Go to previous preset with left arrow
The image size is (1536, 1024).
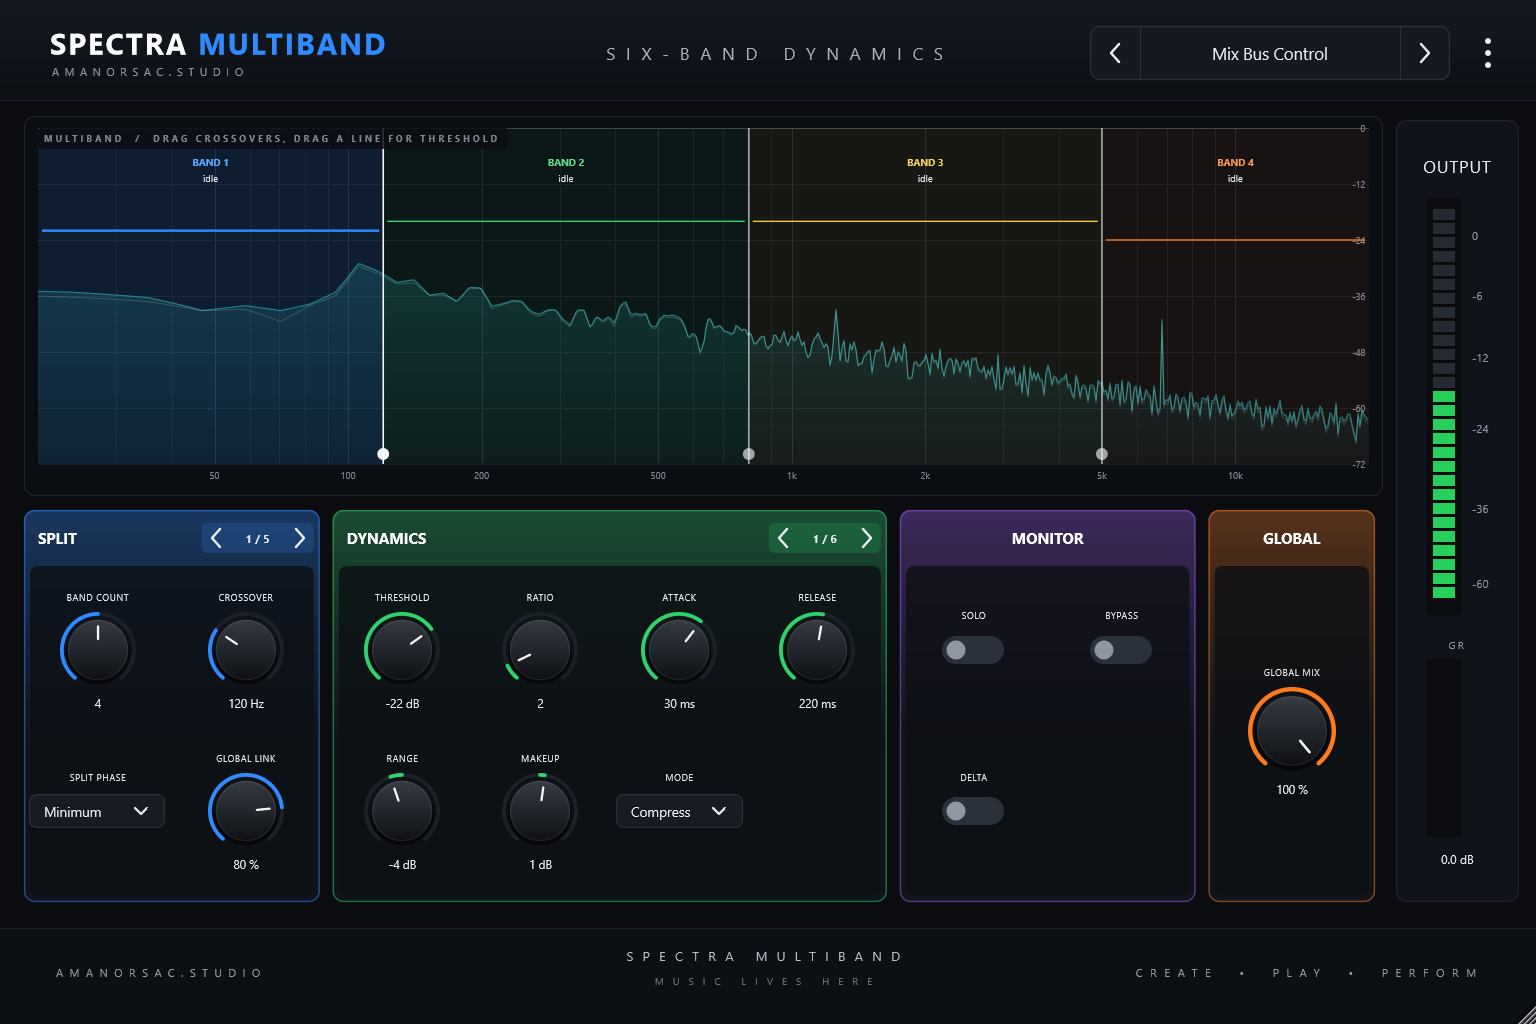click(1115, 53)
